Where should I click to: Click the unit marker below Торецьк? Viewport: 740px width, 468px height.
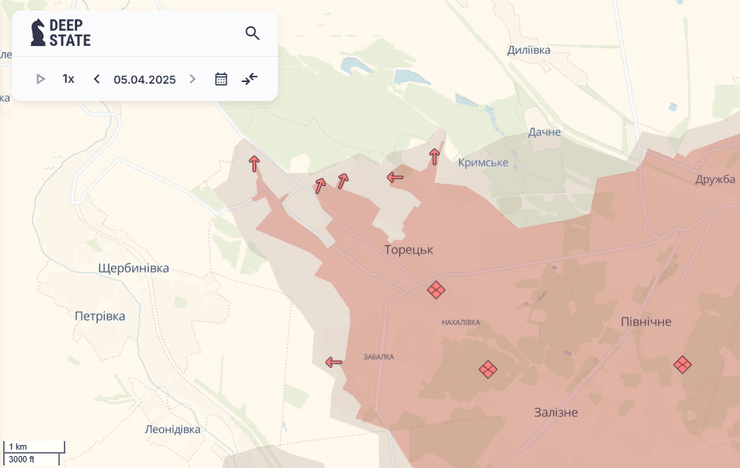point(436,290)
